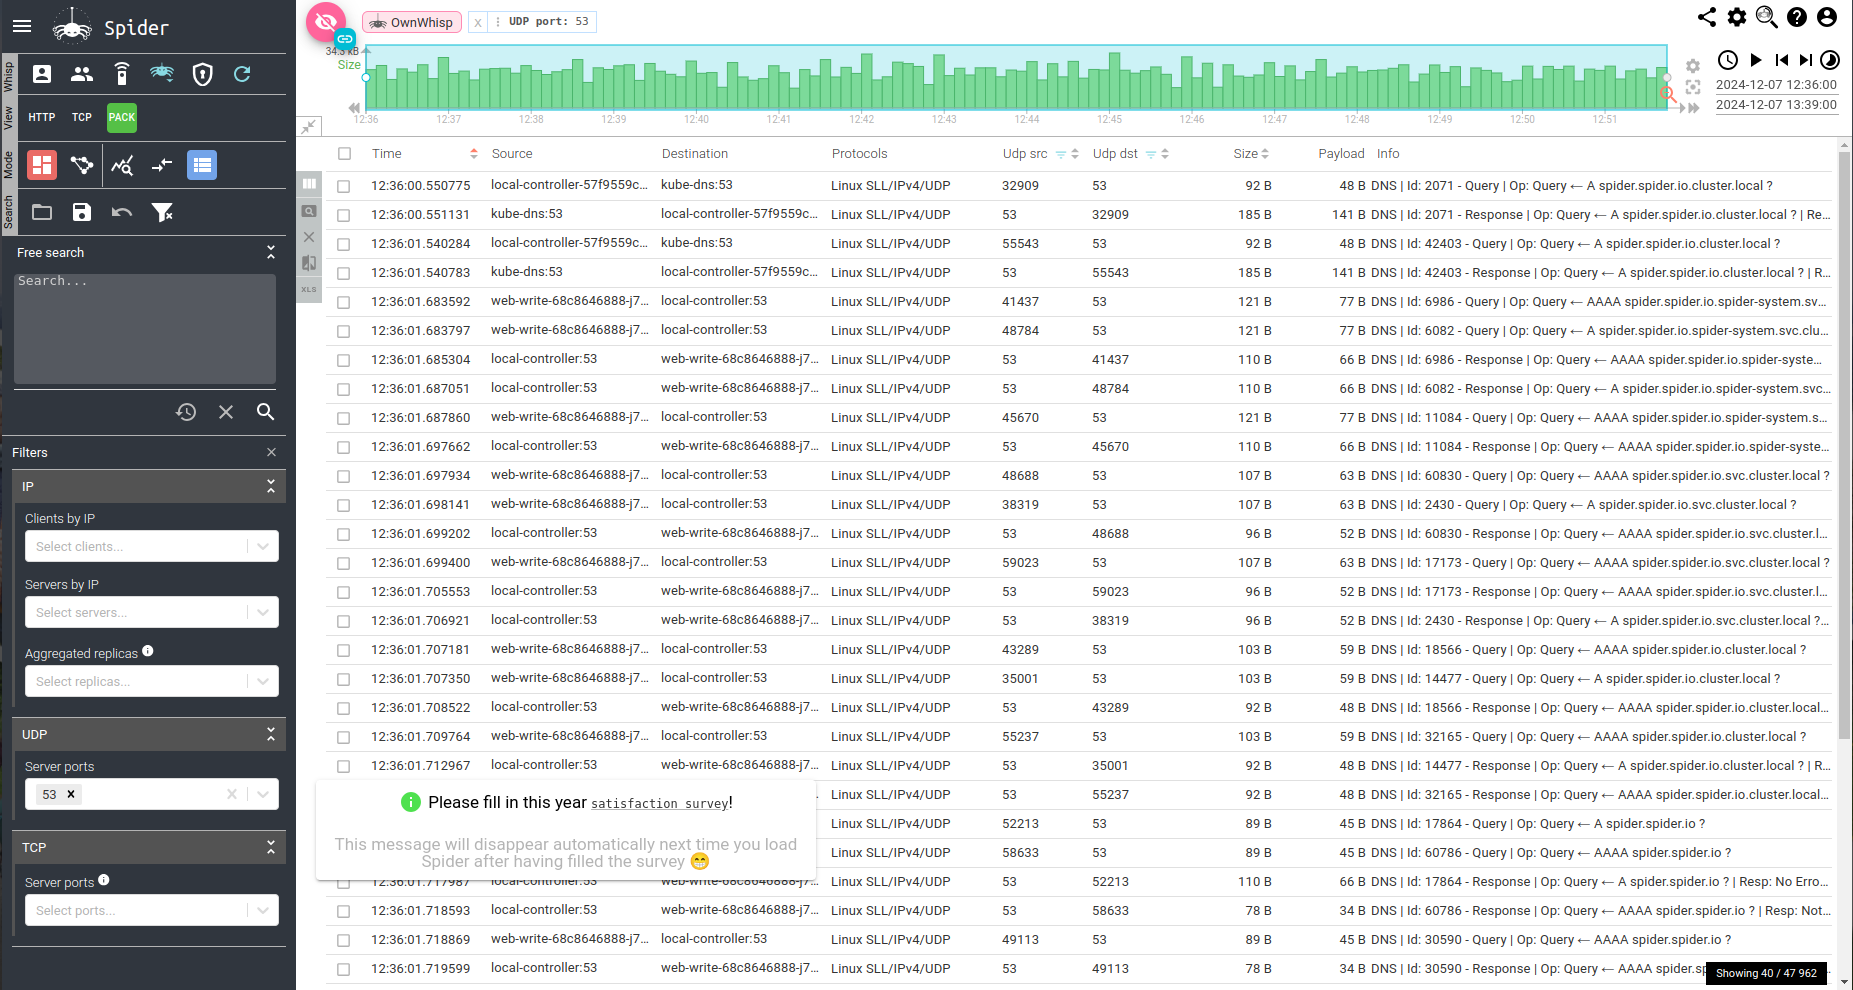Edit the start date 2024-12-07 12:36:00
Viewport: 1853px width, 990px height.
1776,85
